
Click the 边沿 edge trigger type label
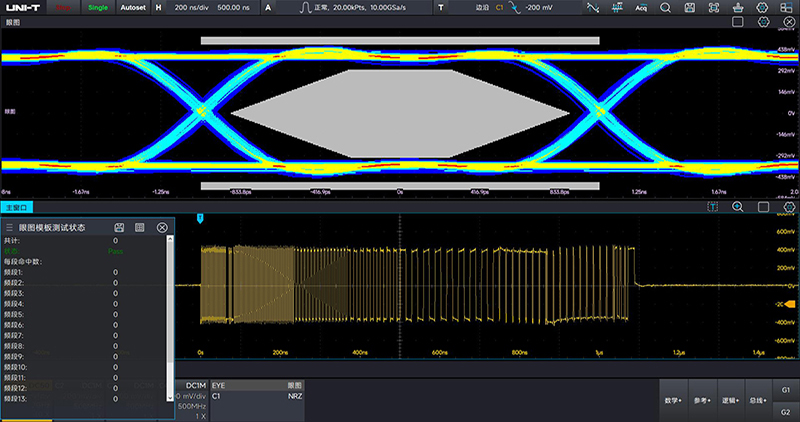tap(482, 8)
